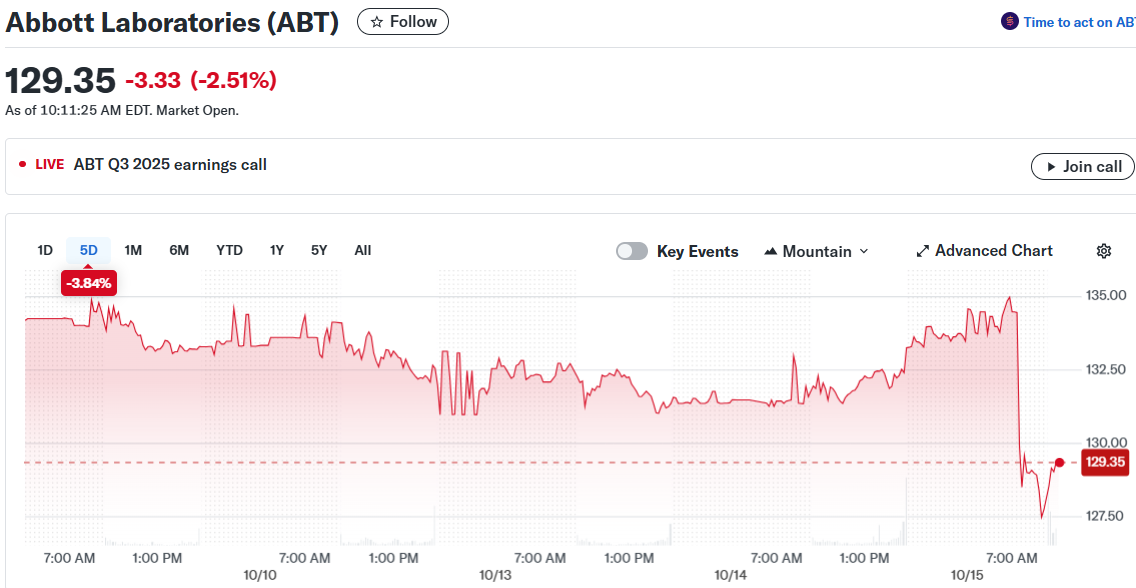1136x588 pixels.
Task: Select the 1M time range tab
Action: tap(133, 250)
